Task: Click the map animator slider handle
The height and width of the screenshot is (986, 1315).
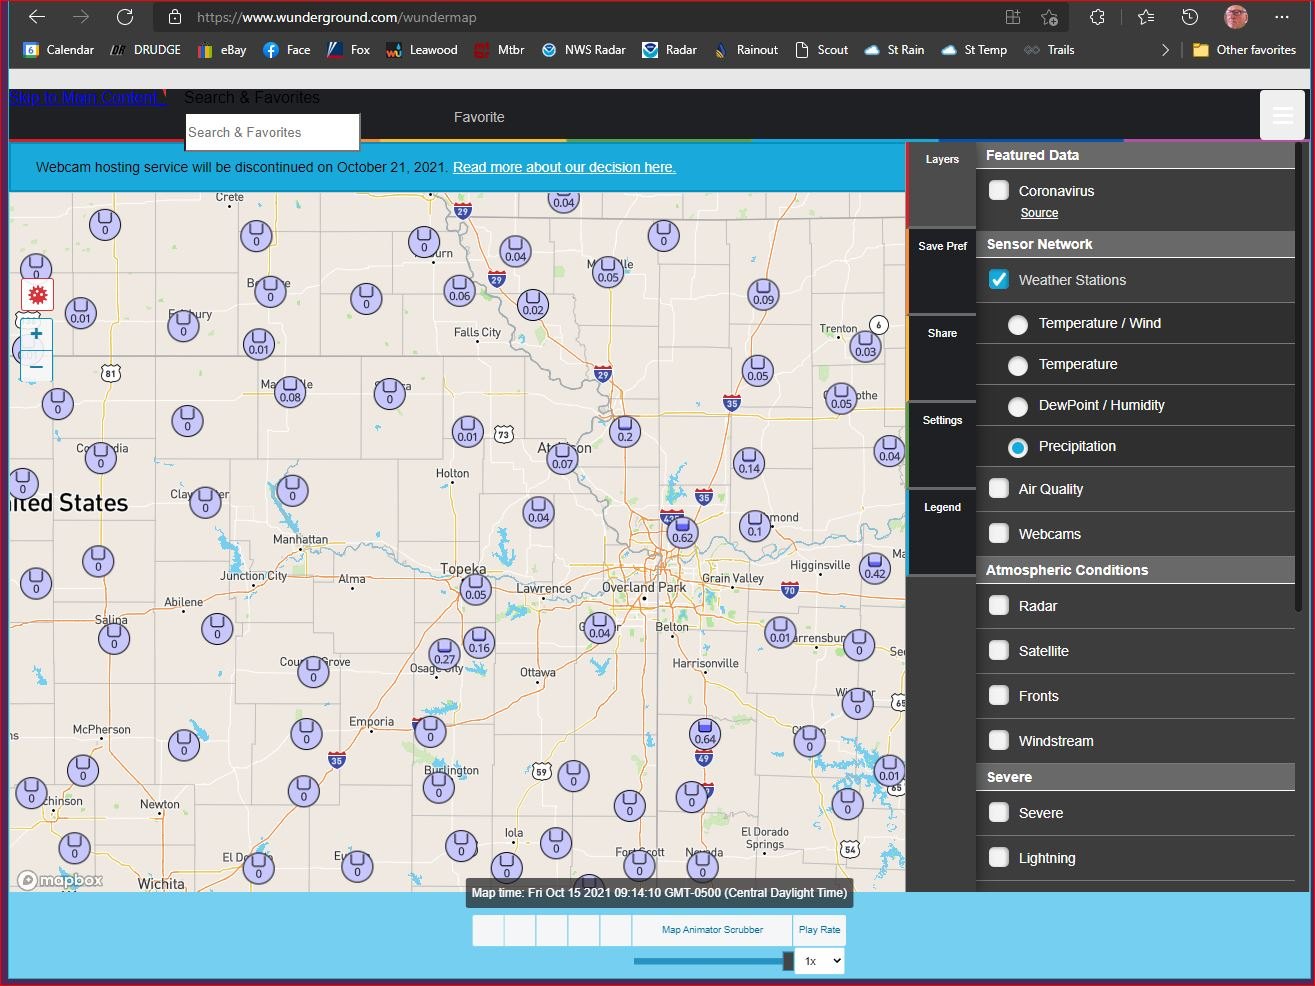Action: click(788, 961)
